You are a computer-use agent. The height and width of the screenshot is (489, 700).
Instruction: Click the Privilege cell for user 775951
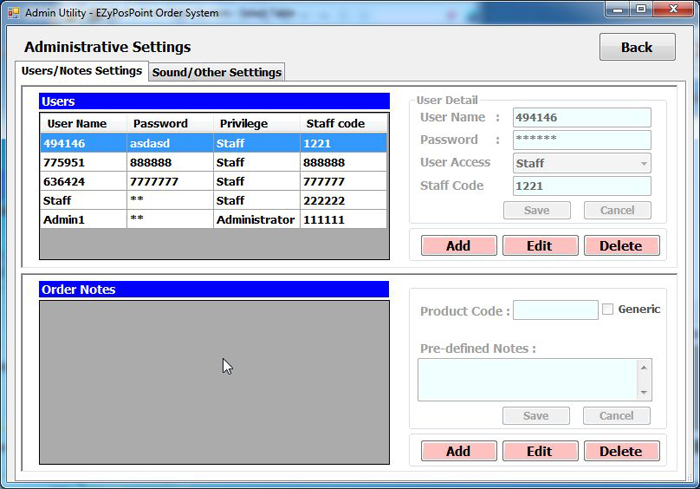[x=256, y=163]
